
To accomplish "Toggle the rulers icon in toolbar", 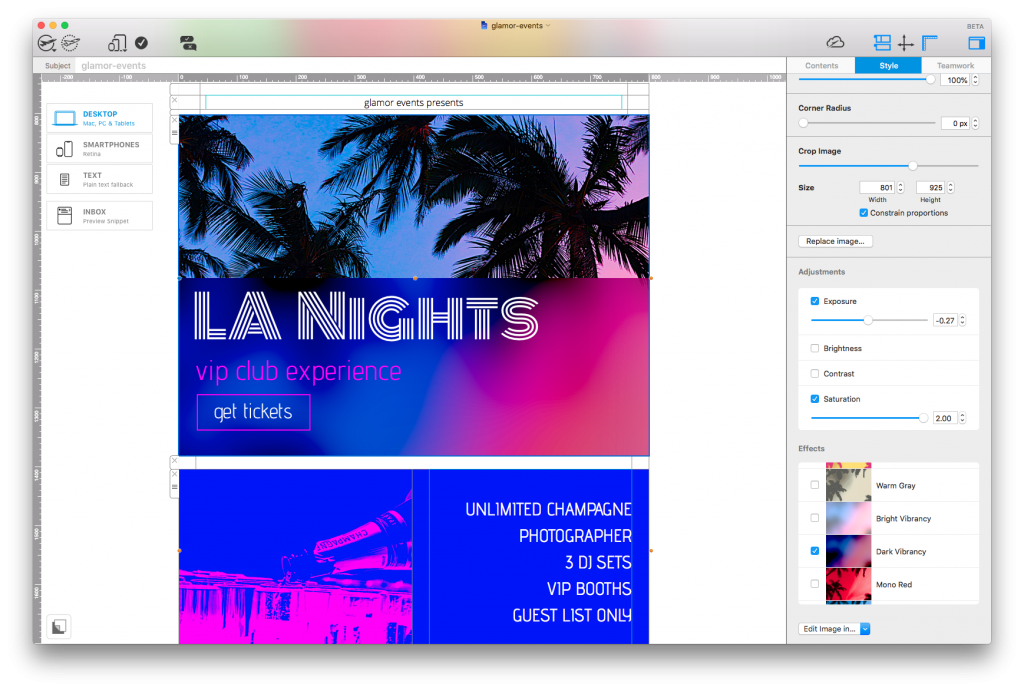I will [x=930, y=43].
